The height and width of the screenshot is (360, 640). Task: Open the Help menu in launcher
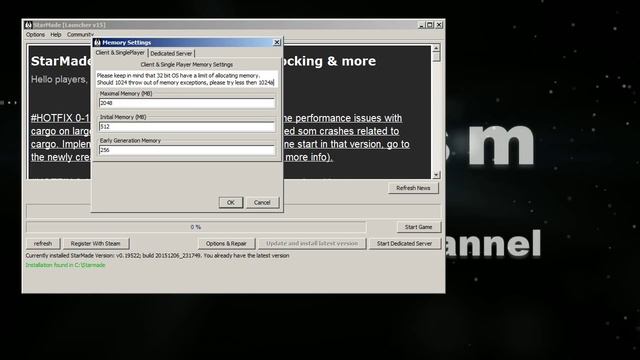(x=56, y=35)
